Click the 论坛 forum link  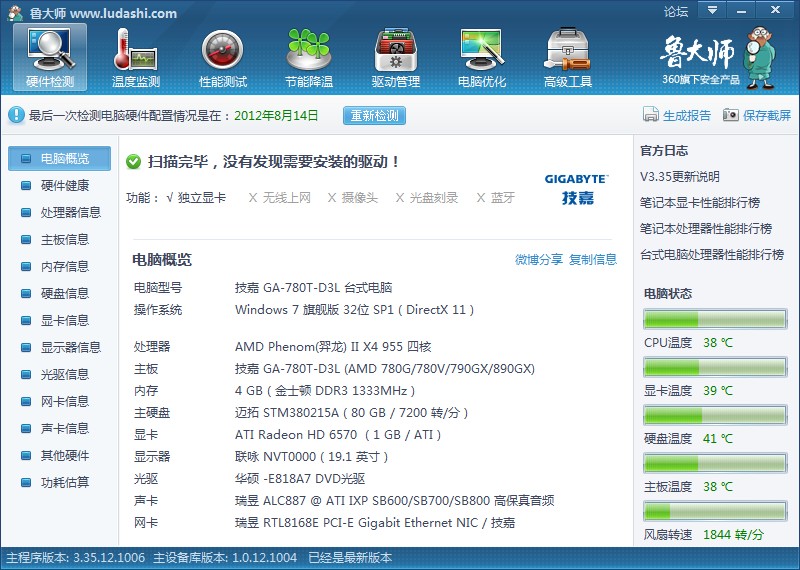click(676, 11)
